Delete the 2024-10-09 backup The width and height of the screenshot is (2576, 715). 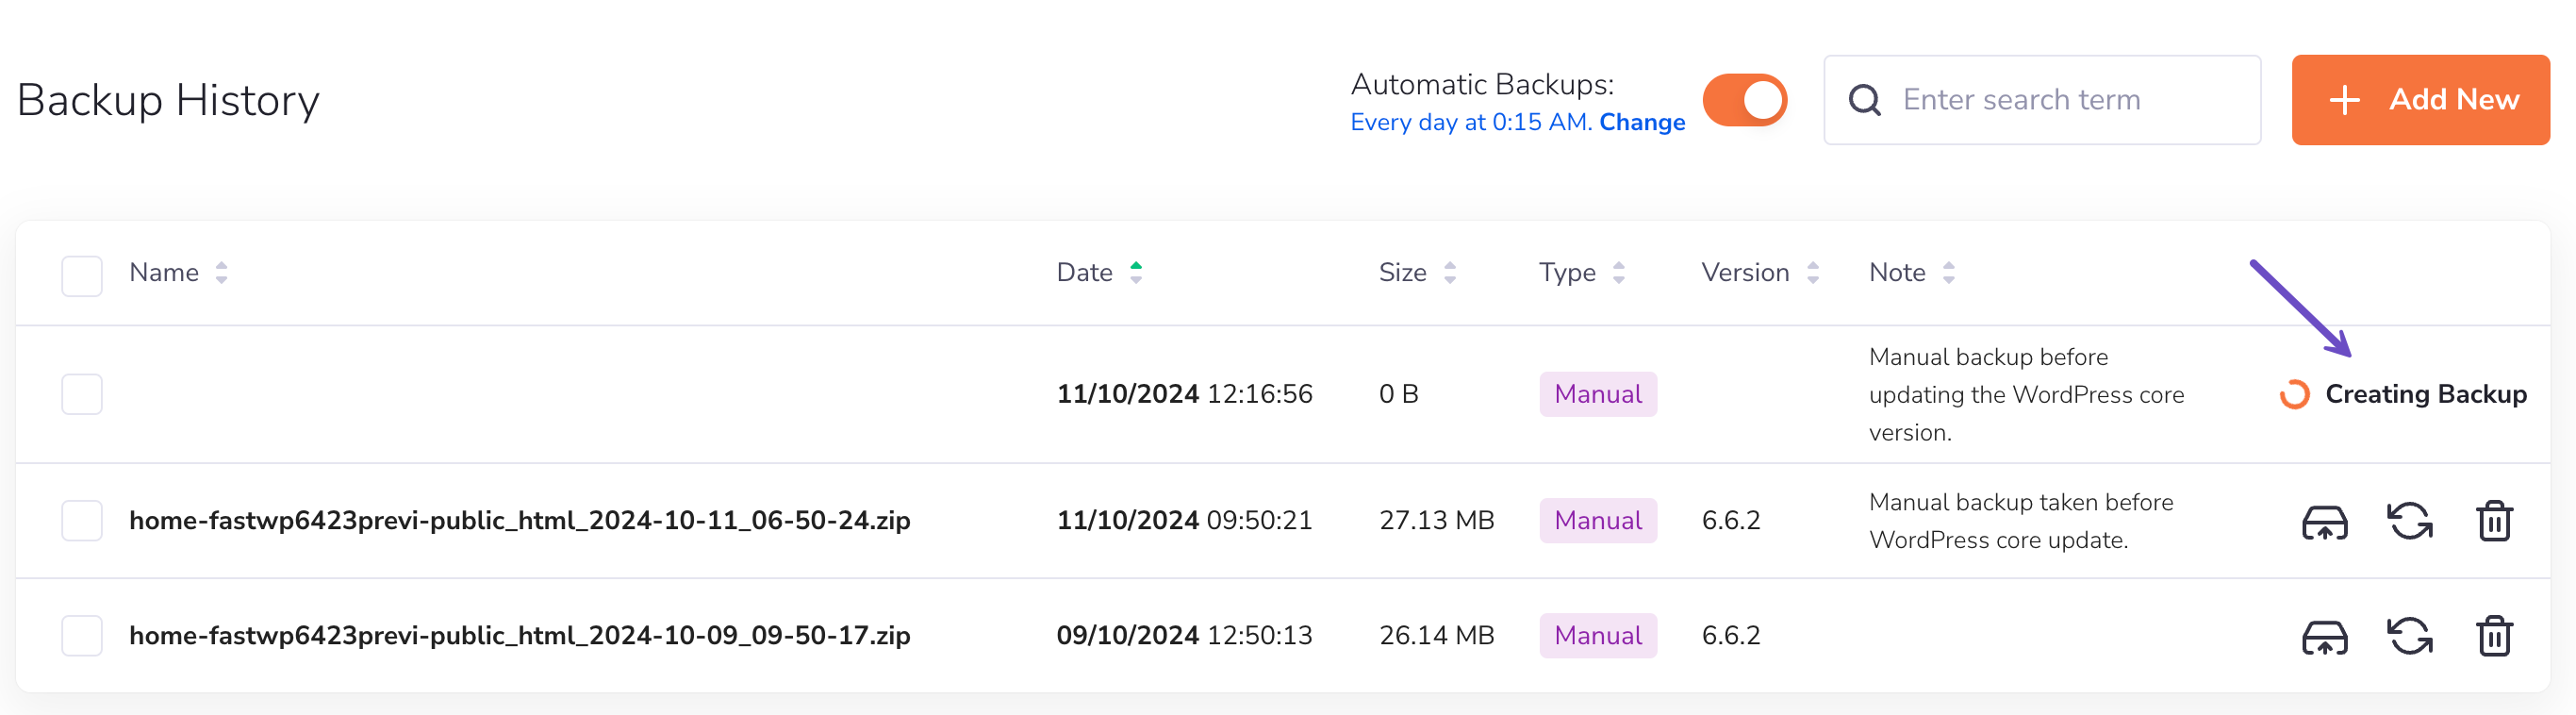click(2494, 636)
